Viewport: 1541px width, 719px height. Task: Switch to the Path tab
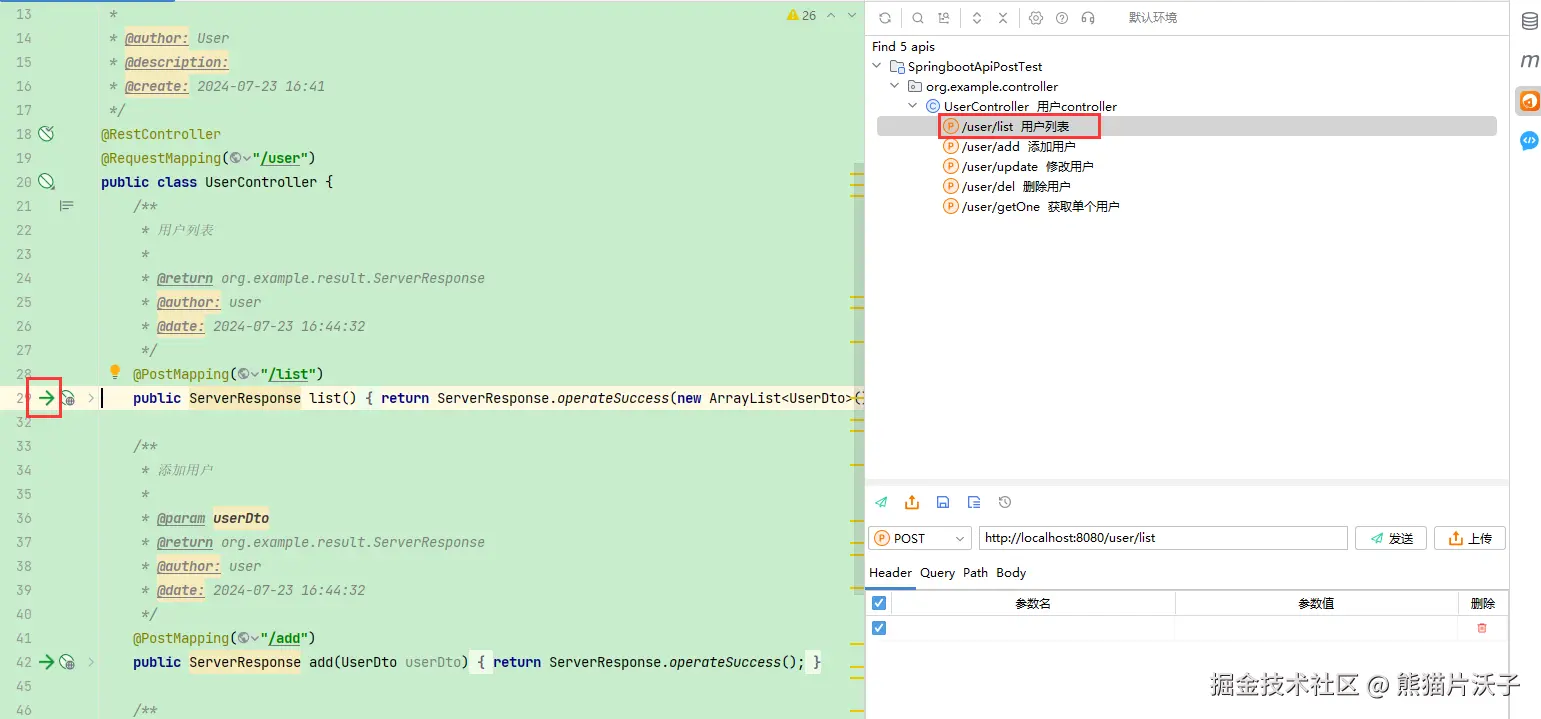(x=976, y=573)
